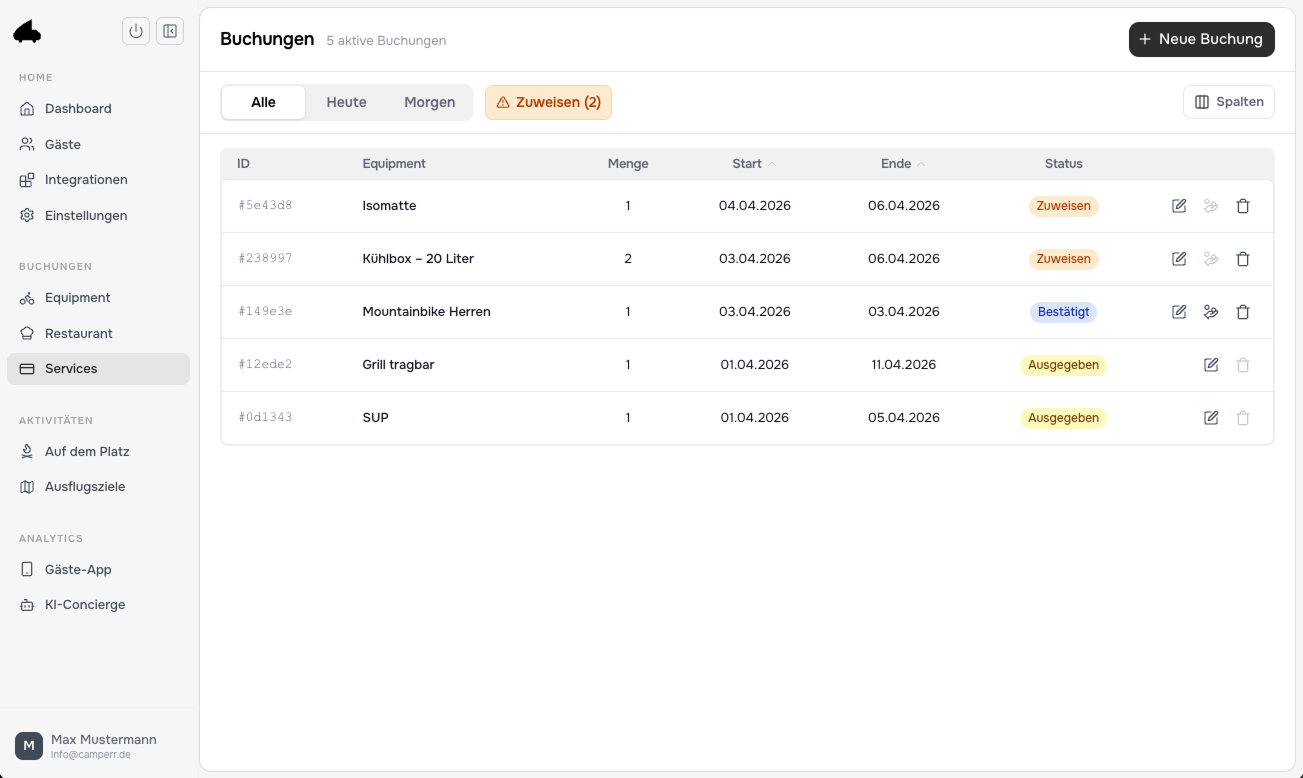Open Restaurant bookings page
1303x778 pixels.
click(98, 333)
